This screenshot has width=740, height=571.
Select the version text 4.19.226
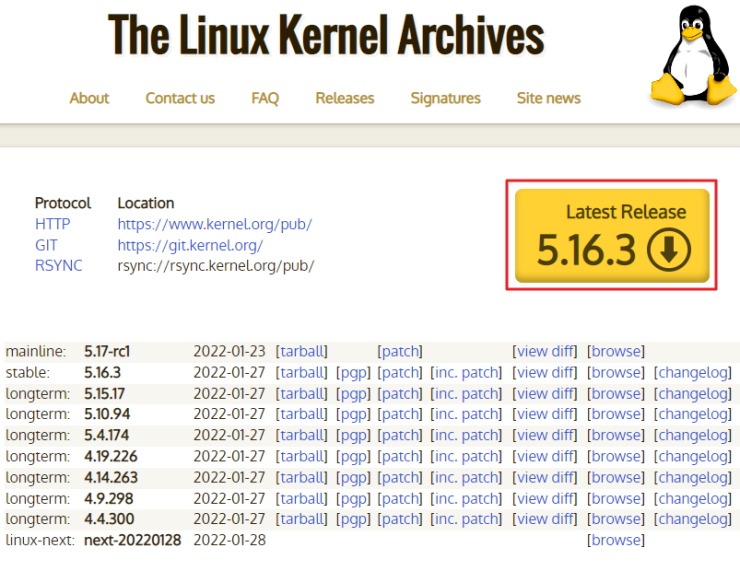tap(111, 456)
